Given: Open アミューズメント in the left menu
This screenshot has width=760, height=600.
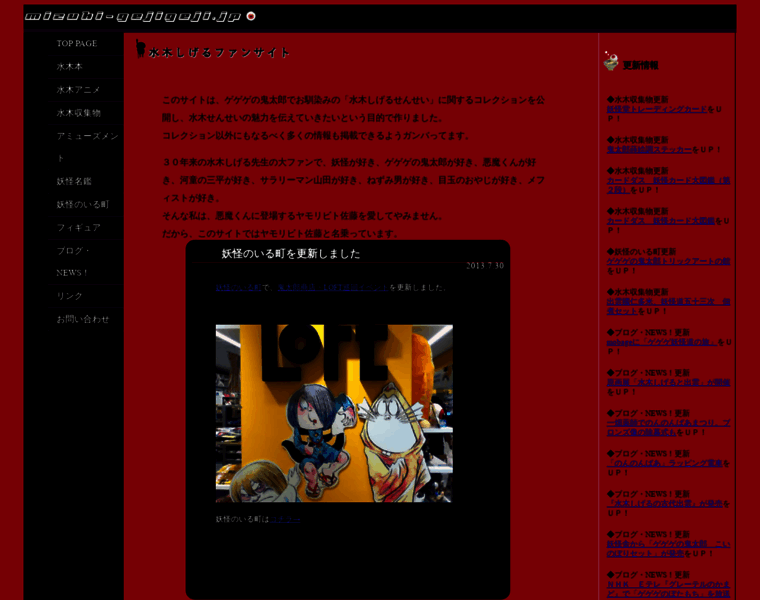Looking at the screenshot, I should [x=86, y=147].
